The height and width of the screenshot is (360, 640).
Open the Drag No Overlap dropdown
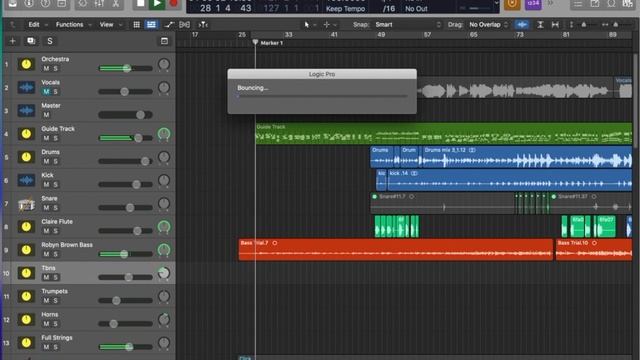click(x=488, y=24)
